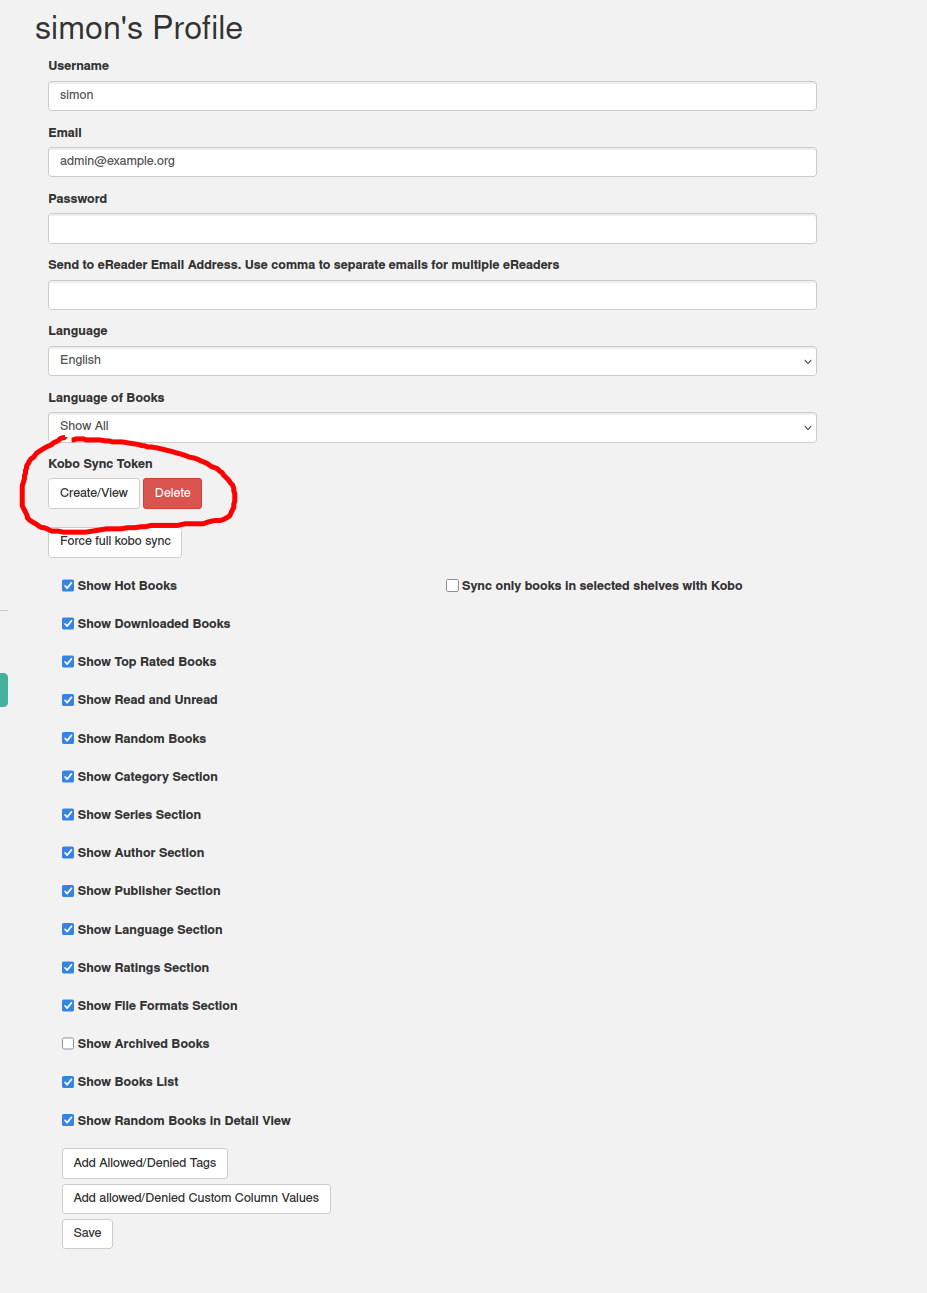Toggle Show Read and Unread checkbox
The image size is (927, 1293).
(68, 700)
